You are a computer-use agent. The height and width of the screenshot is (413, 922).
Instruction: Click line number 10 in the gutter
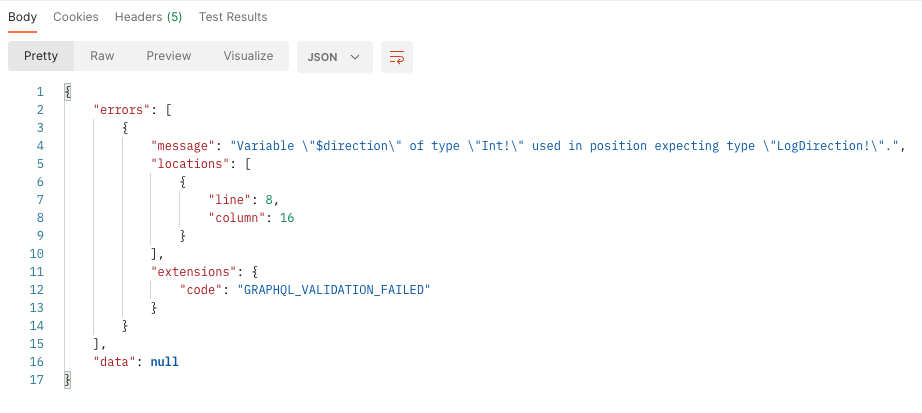click(36, 254)
